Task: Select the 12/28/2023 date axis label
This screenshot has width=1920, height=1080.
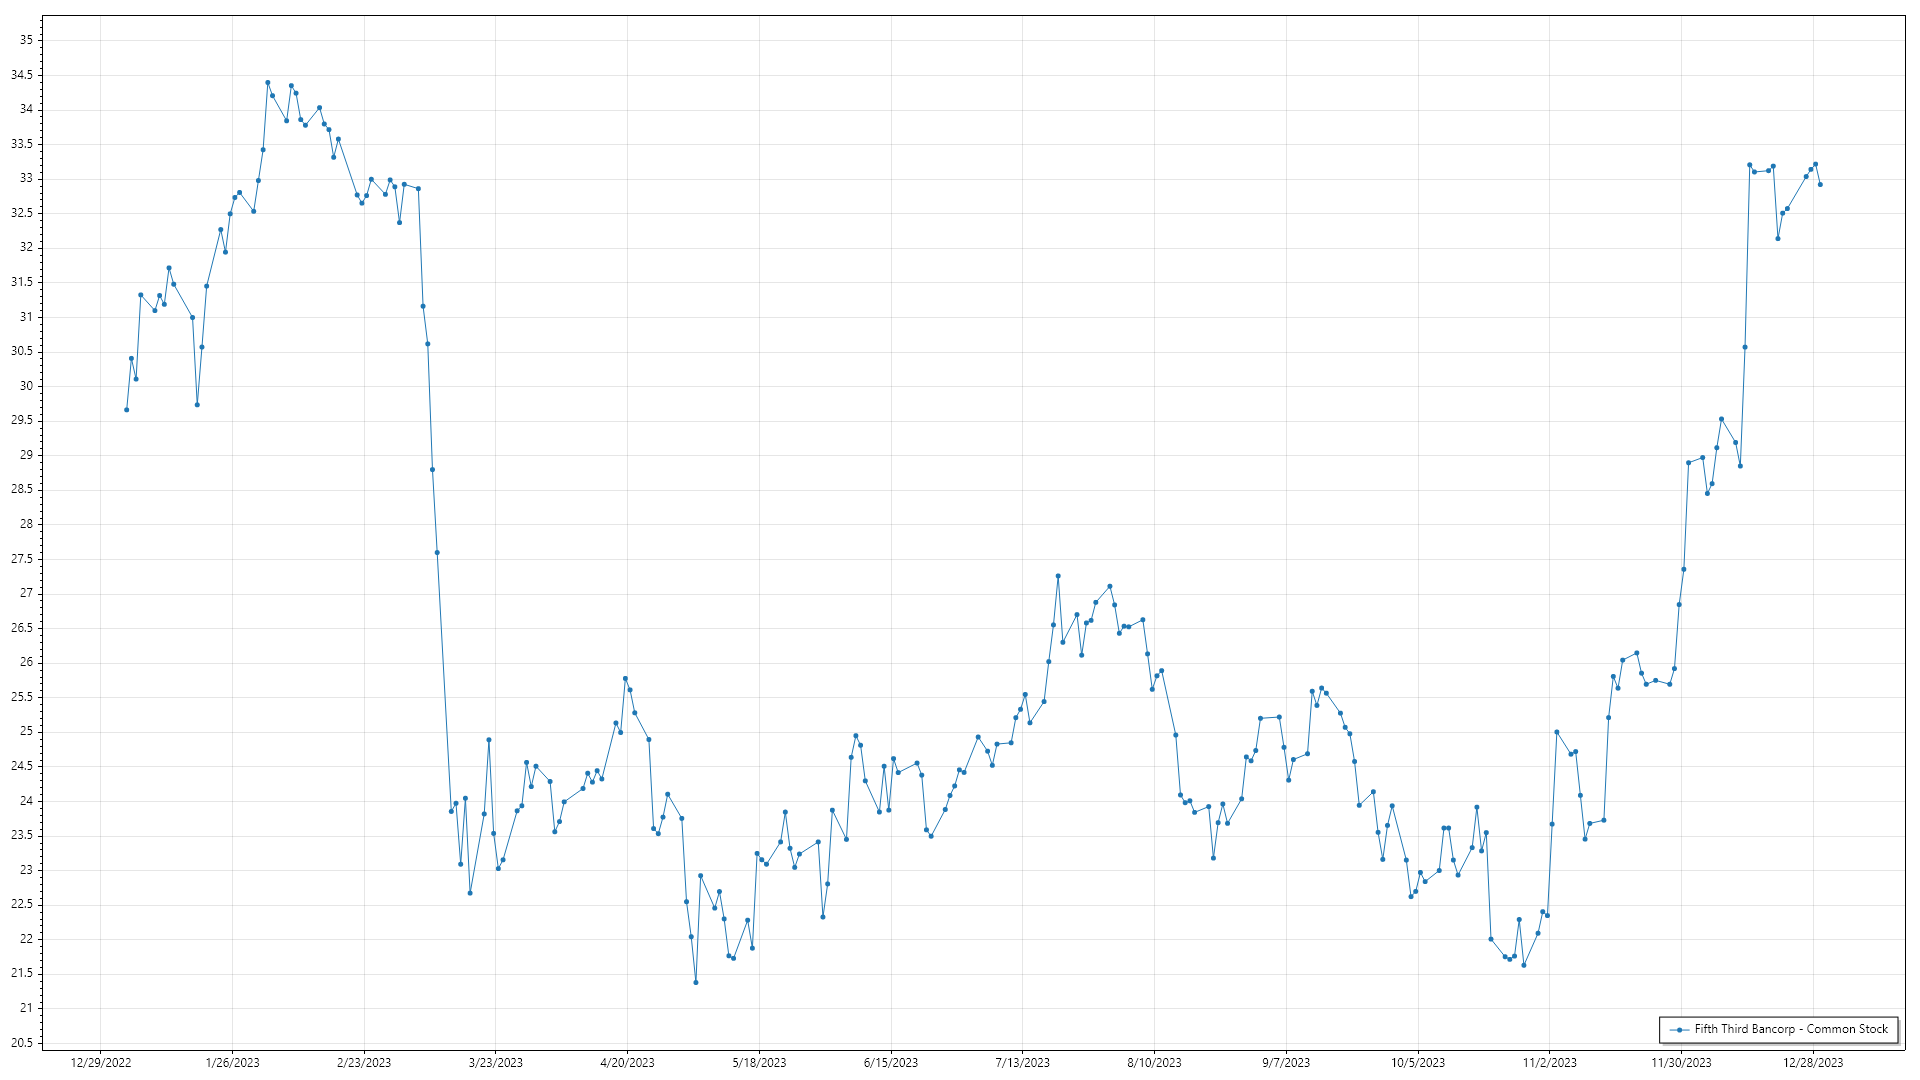Action: pyautogui.click(x=1813, y=1063)
